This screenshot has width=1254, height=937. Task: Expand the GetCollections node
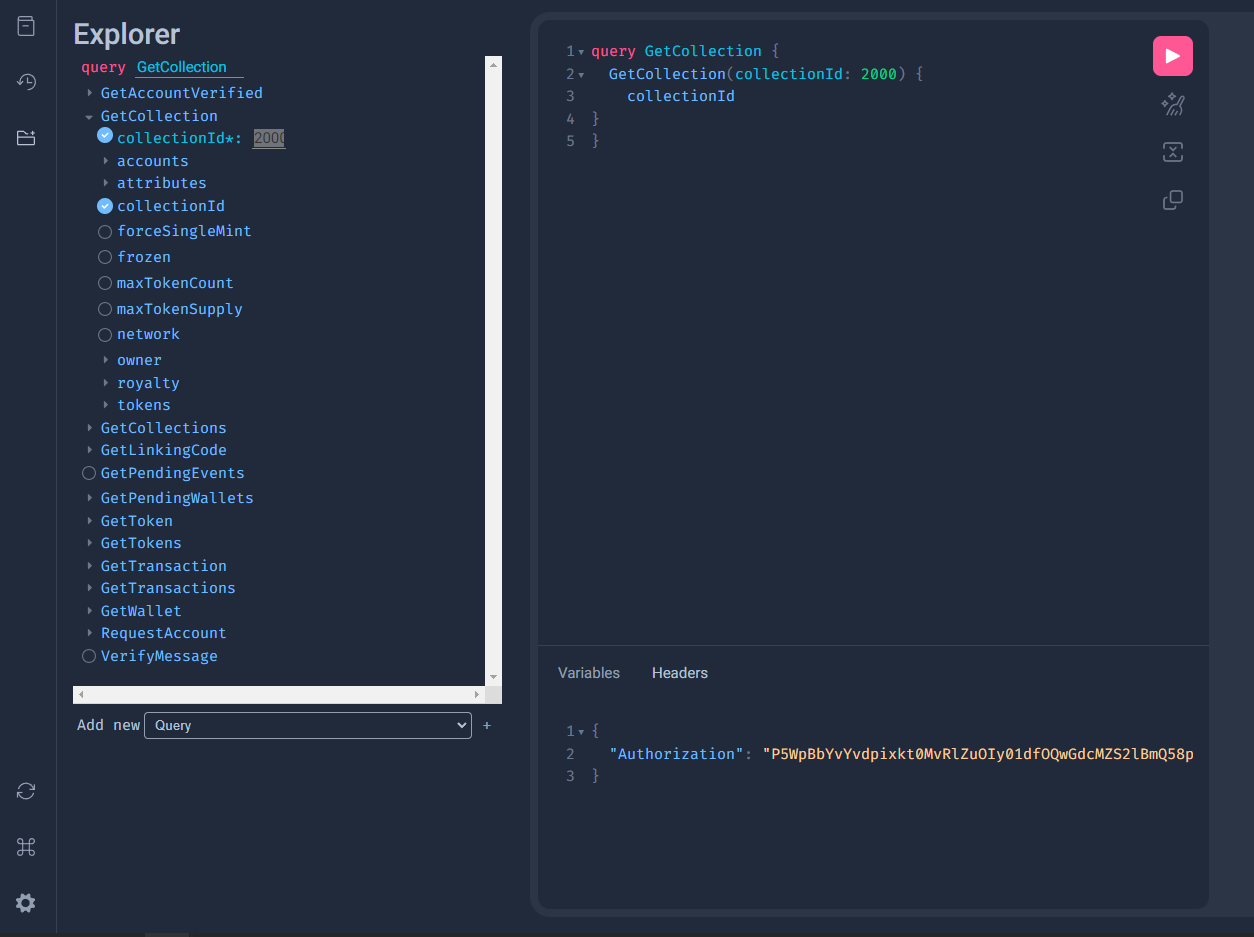[90, 428]
